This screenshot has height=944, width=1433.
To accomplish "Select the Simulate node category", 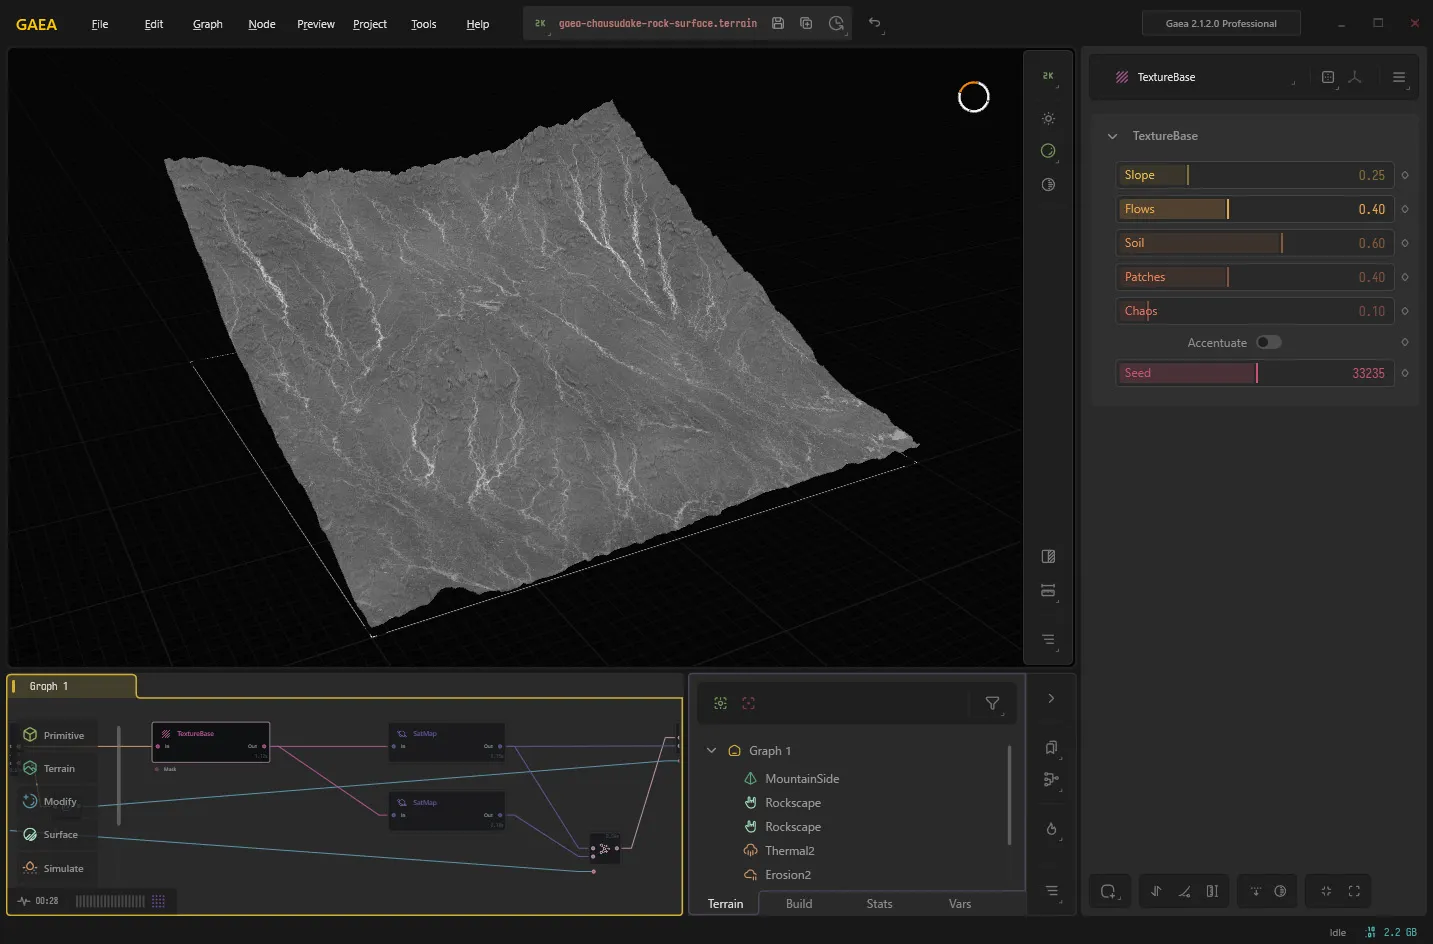I will pos(55,868).
